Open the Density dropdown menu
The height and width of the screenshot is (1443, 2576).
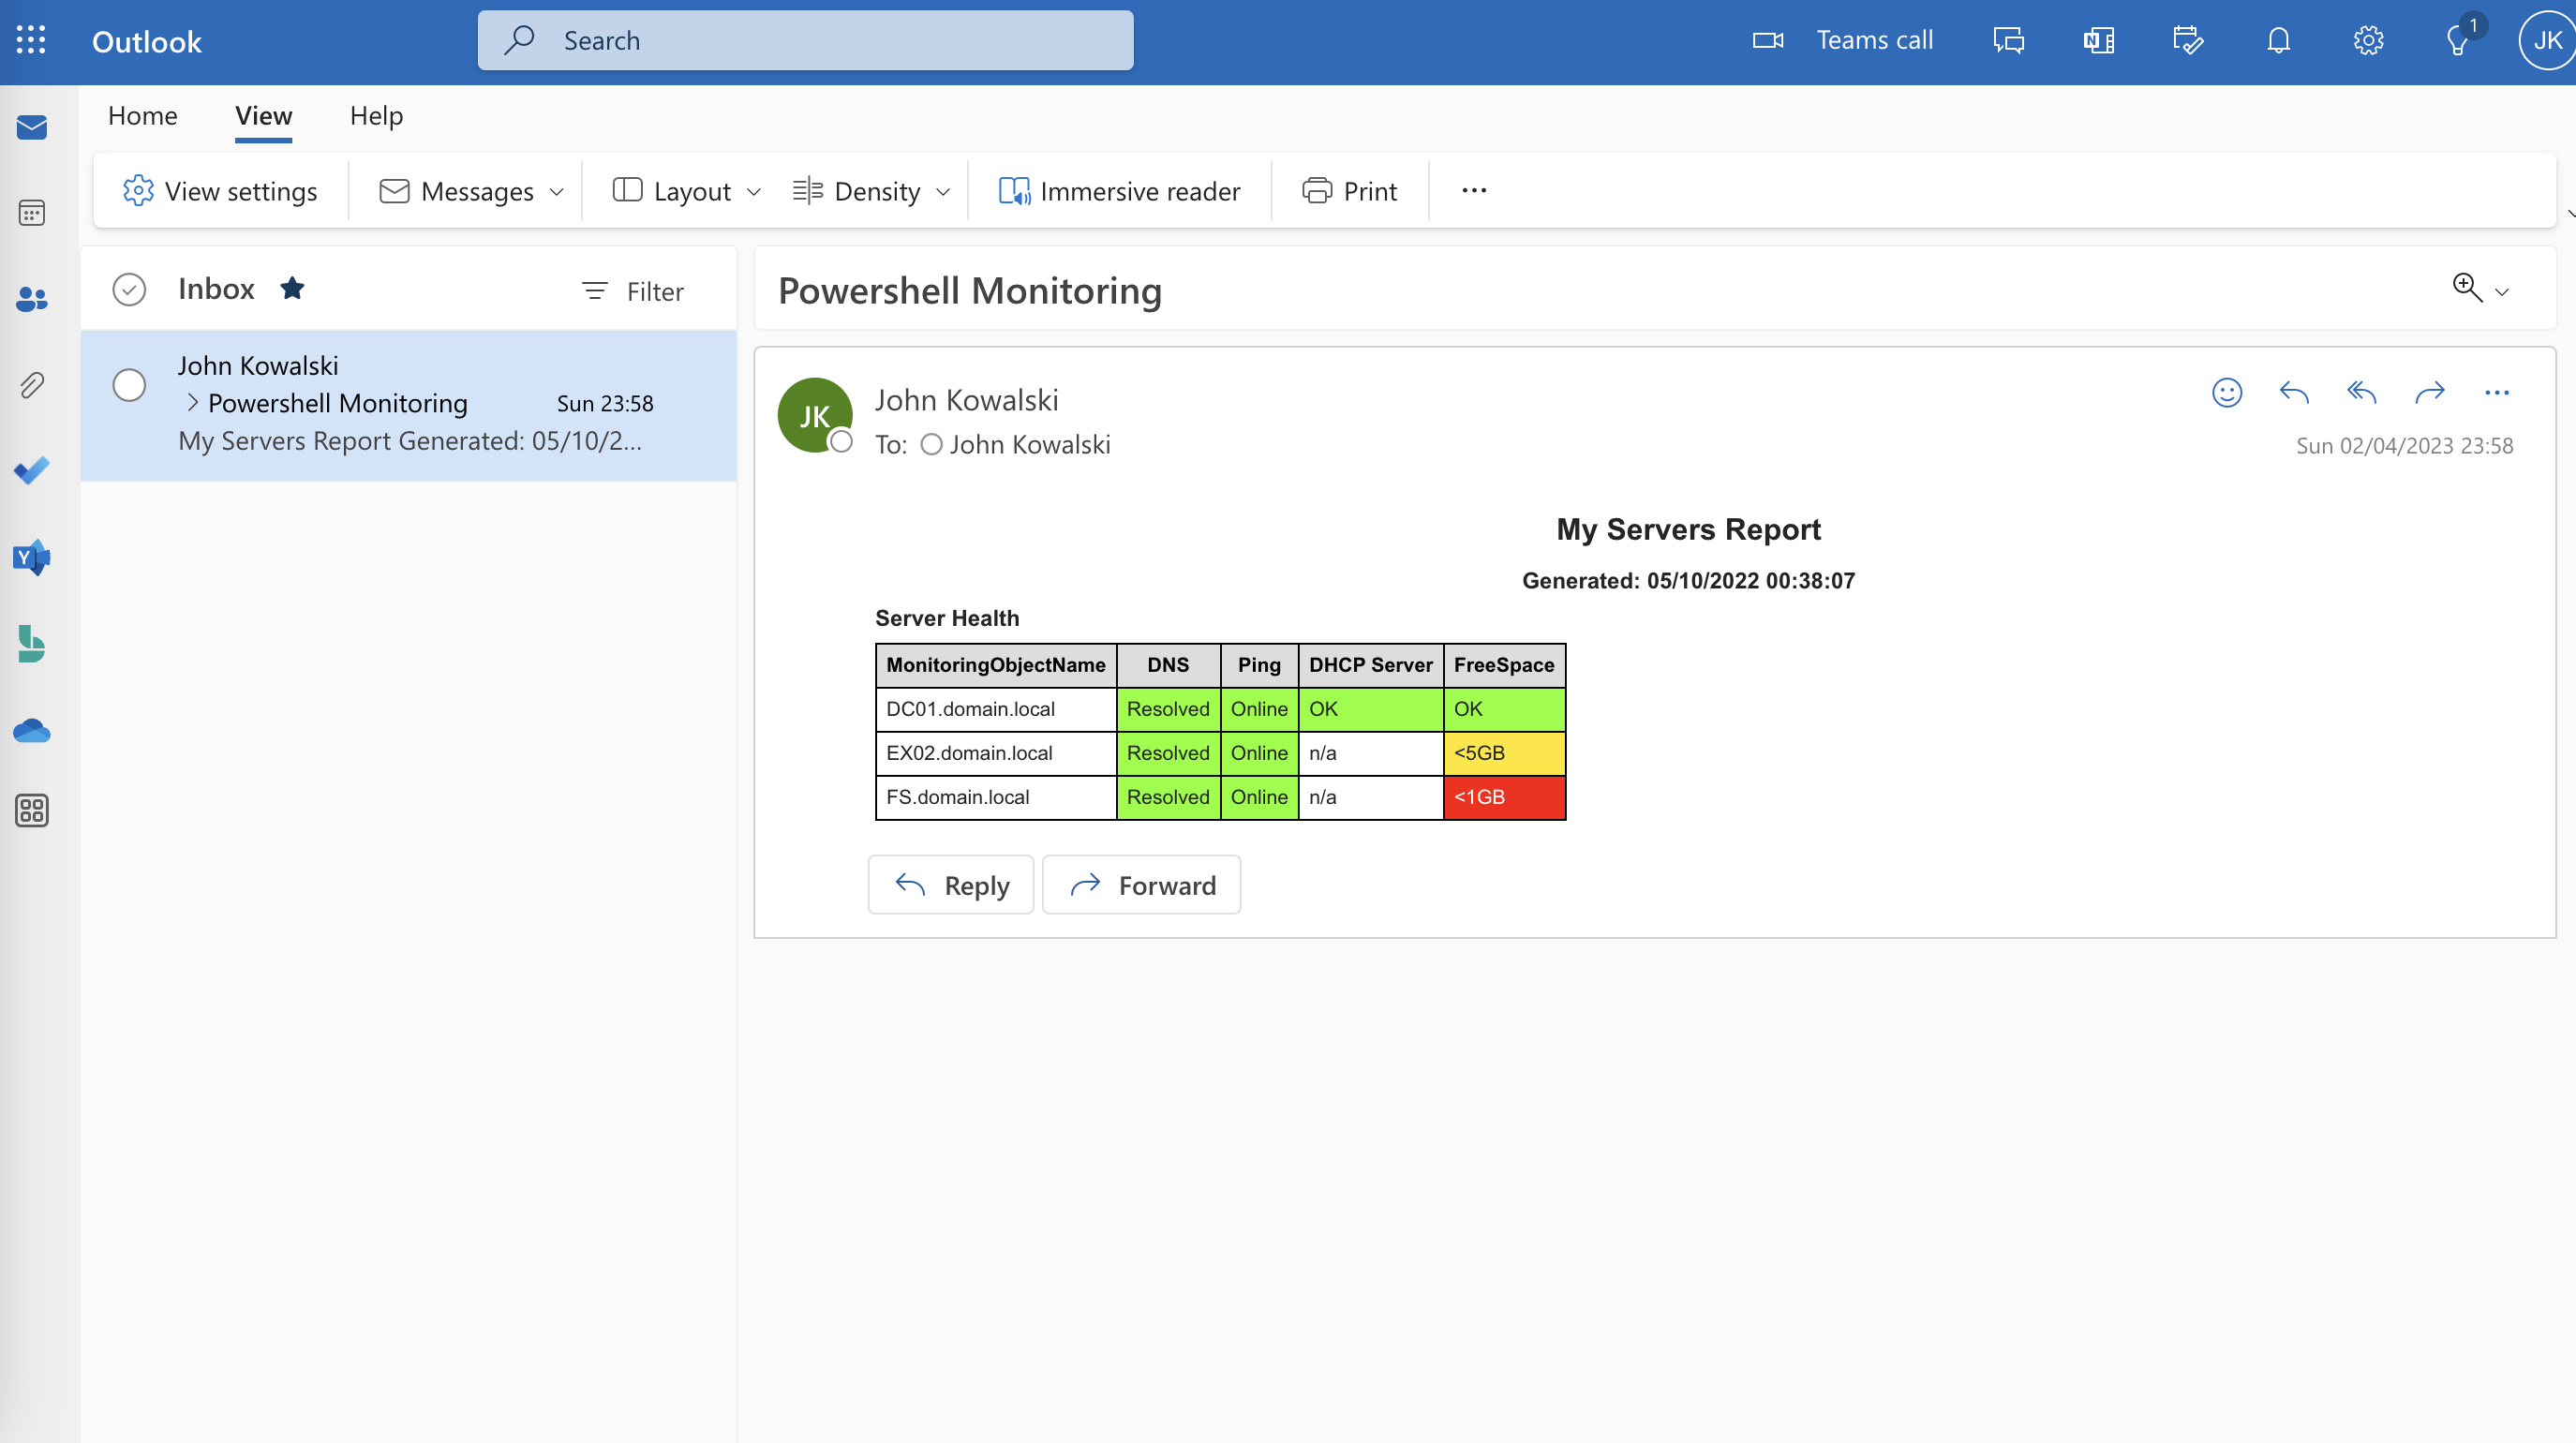click(871, 191)
